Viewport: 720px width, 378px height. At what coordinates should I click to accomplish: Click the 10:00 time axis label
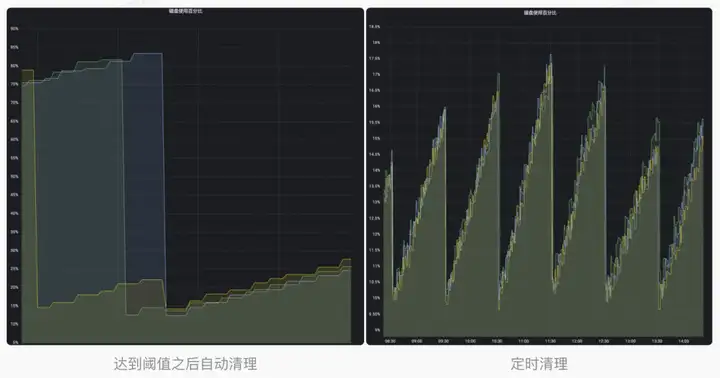pyautogui.click(x=470, y=341)
